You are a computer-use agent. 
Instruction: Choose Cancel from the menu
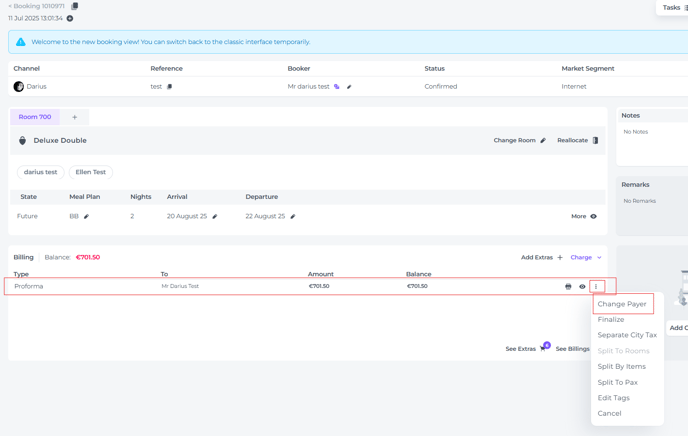coord(609,414)
